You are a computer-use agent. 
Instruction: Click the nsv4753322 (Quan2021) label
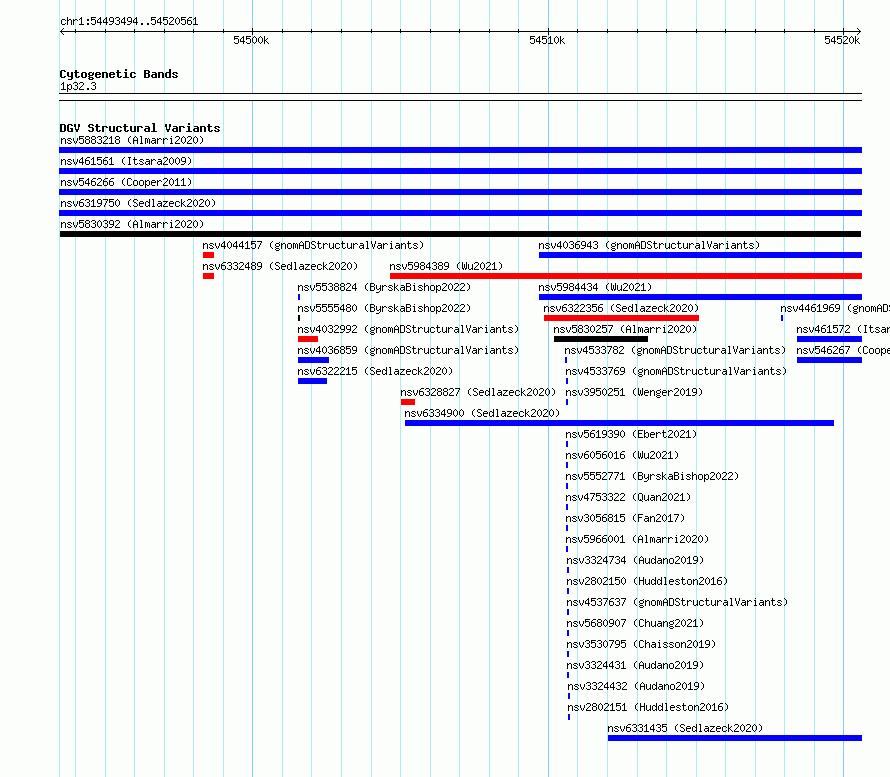[x=628, y=497]
